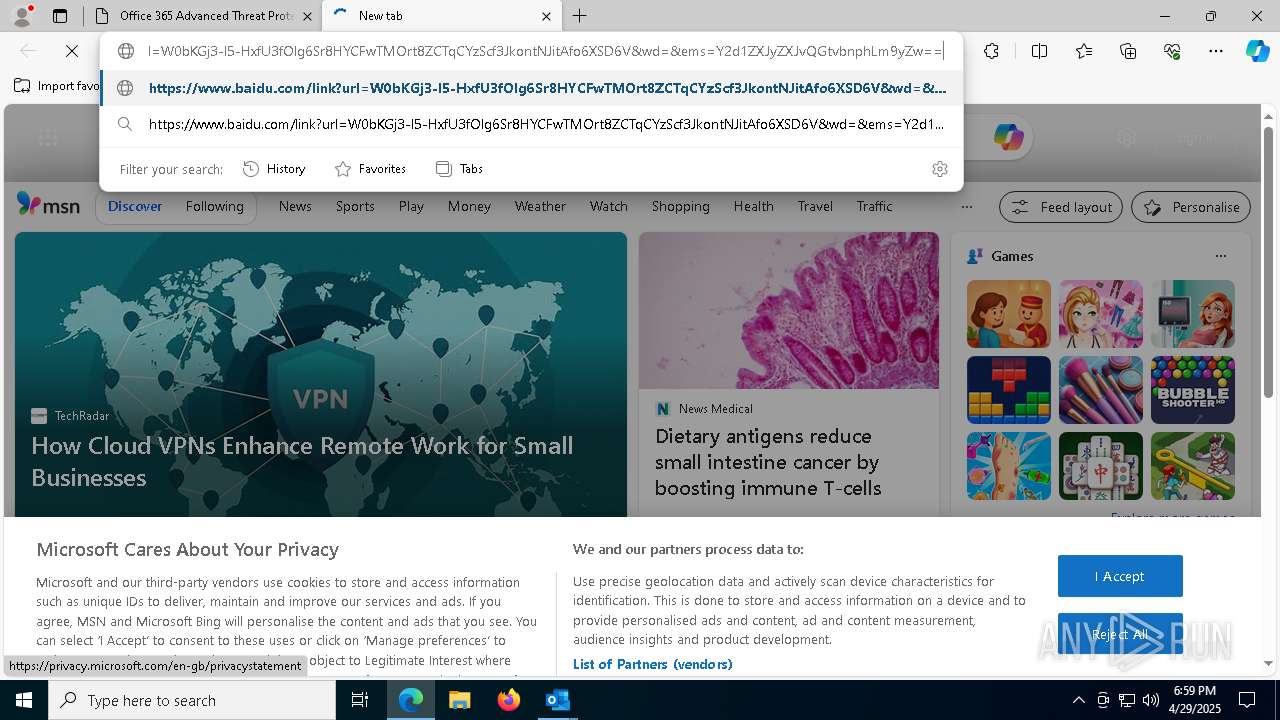Click the taskbar search box

192,700
